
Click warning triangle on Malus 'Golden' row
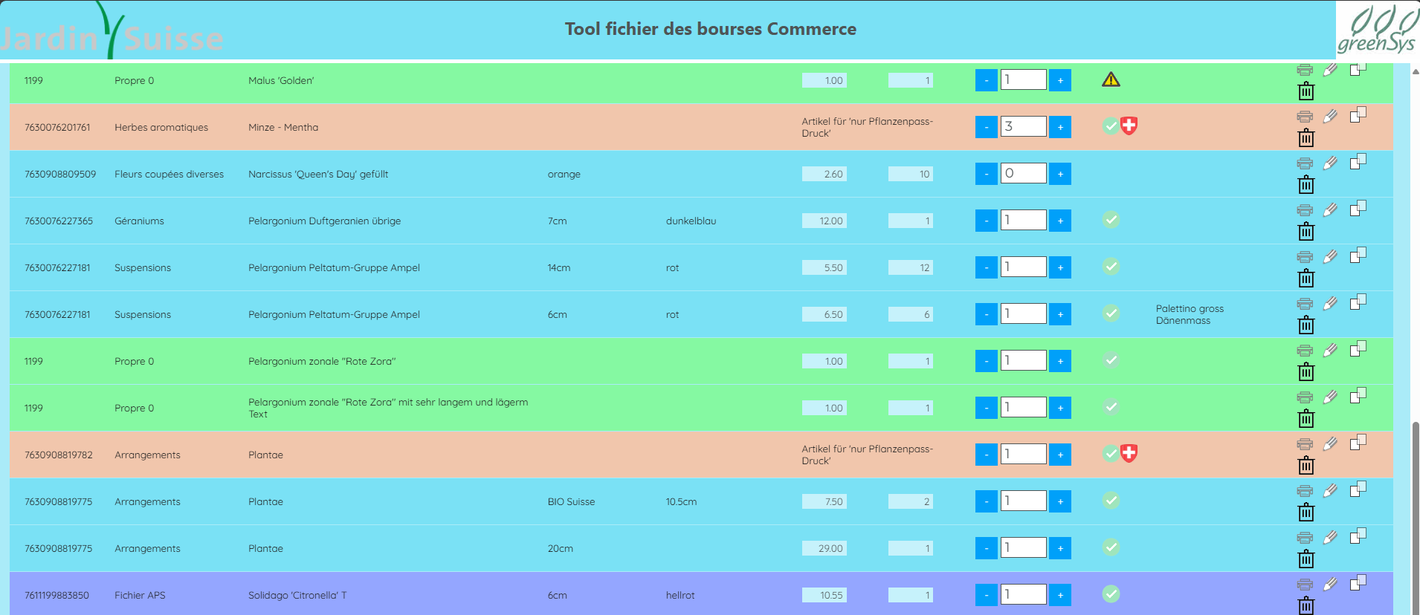[1110, 80]
